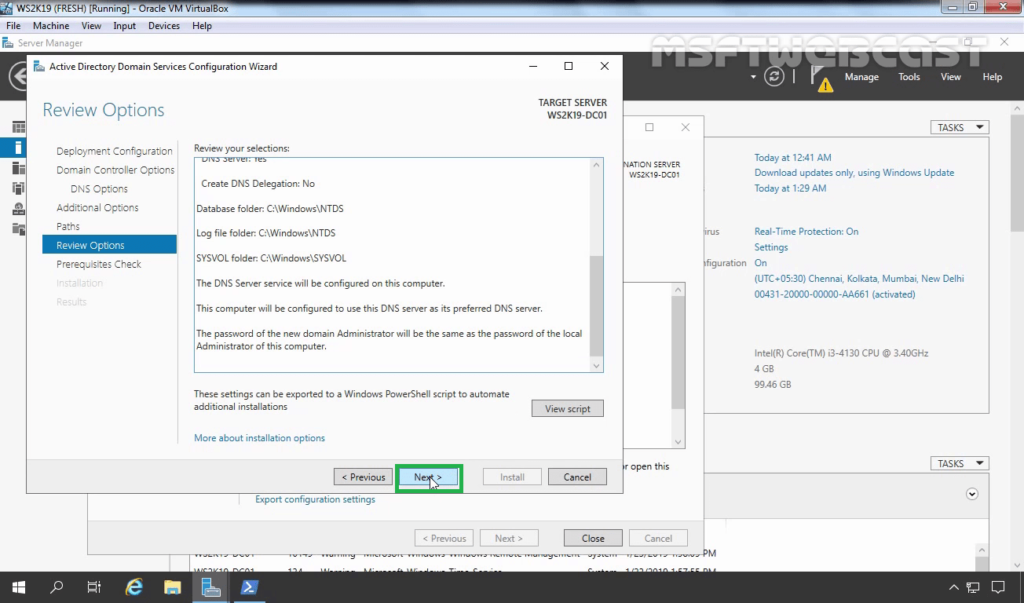Screen dimensions: 1024x603
Task: Select All Servers sidebar icon
Action: pyautogui.click(x=18, y=169)
